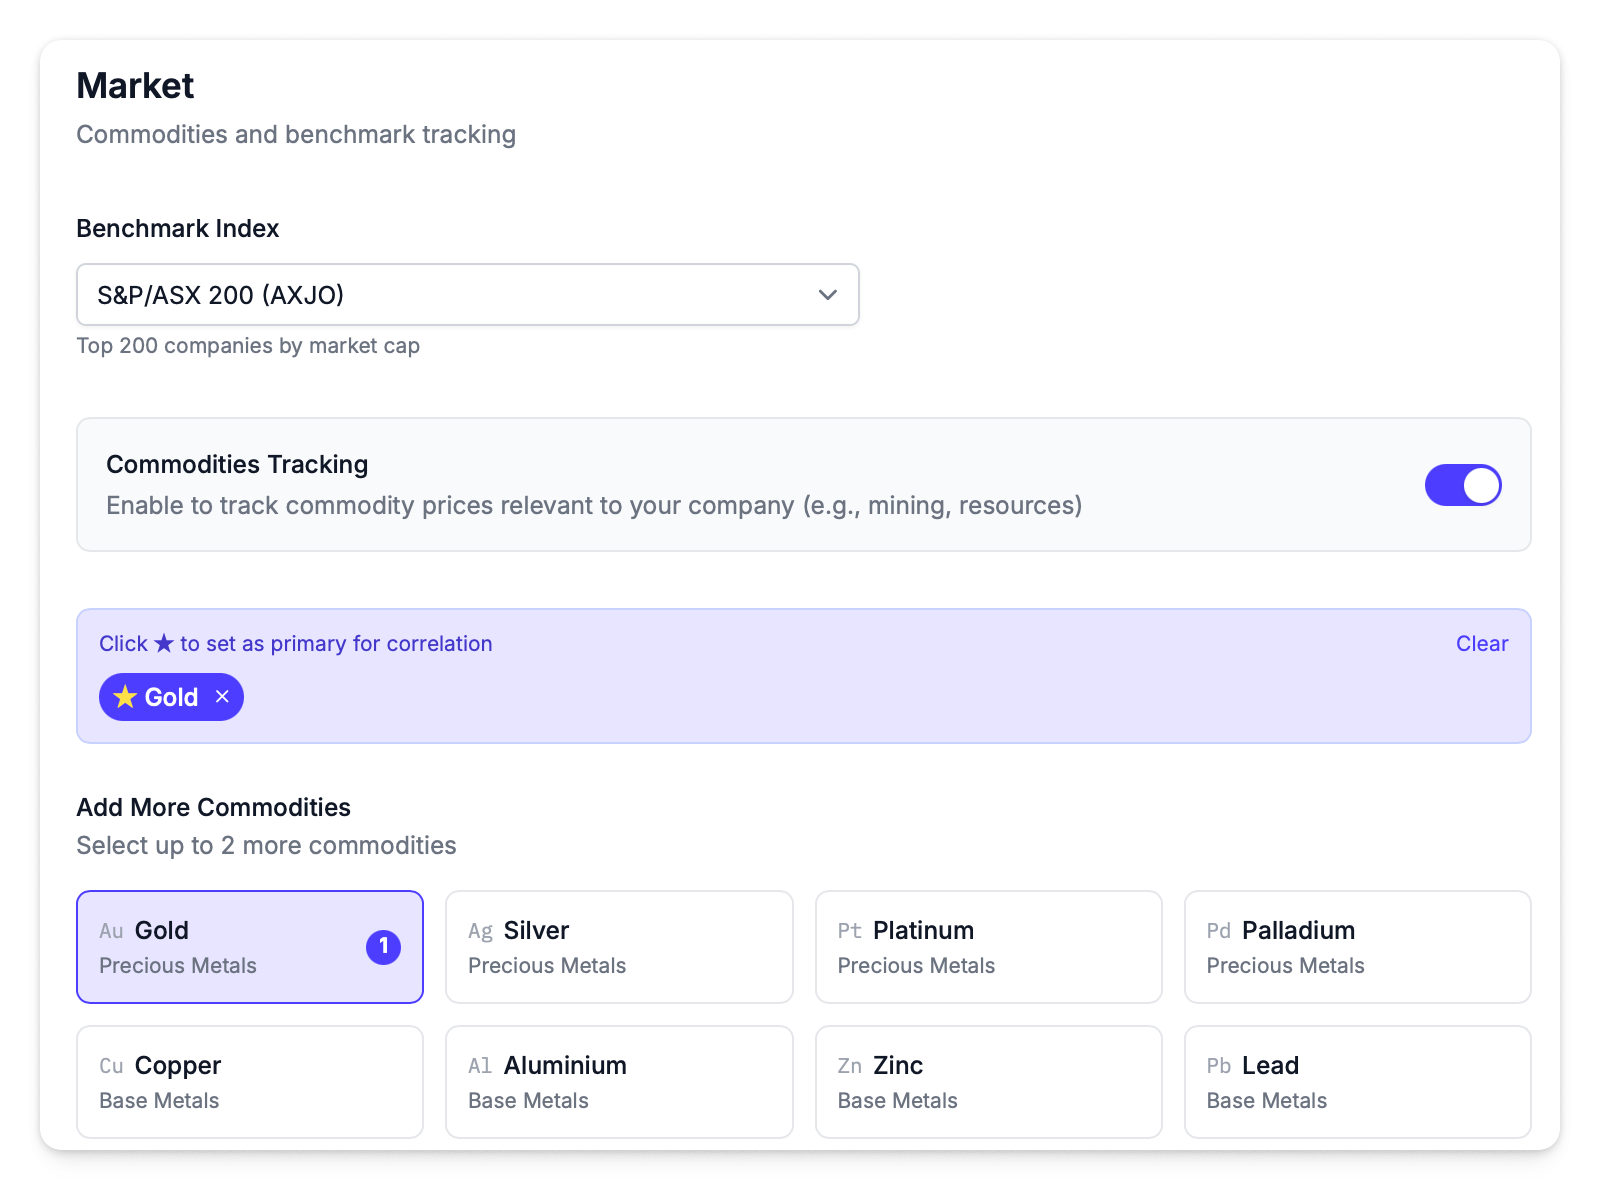Screen dimensions: 1600x1190
Task: Click the Ag symbol on Silver card
Action: click(x=480, y=931)
